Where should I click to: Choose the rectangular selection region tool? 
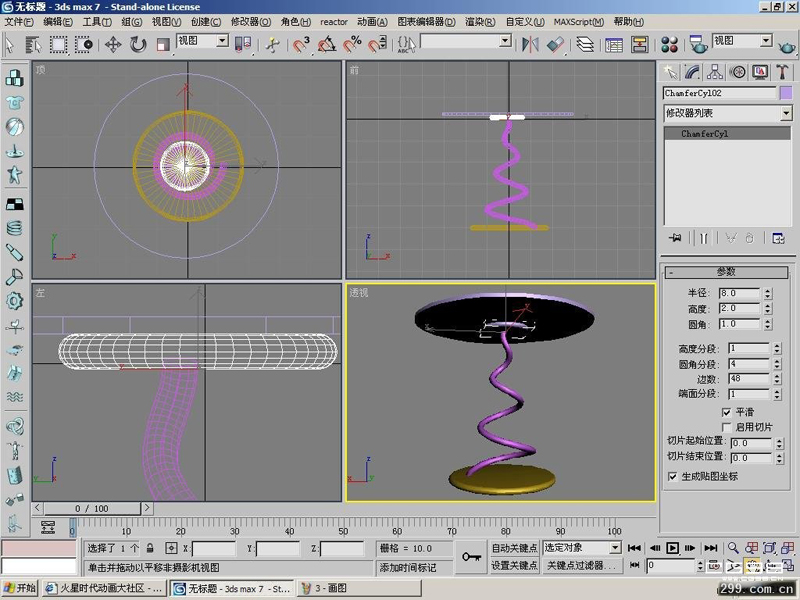click(x=58, y=44)
